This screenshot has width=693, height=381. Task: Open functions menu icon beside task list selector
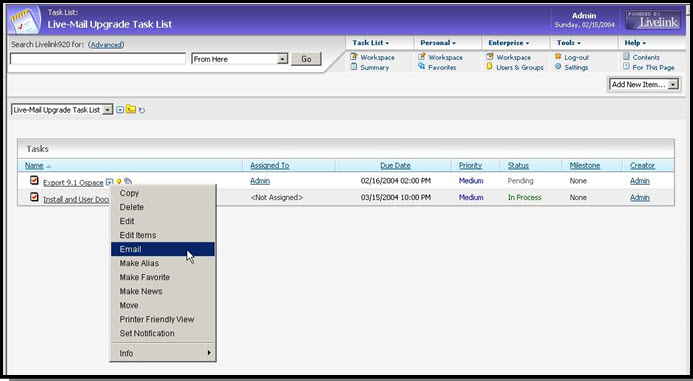point(120,110)
